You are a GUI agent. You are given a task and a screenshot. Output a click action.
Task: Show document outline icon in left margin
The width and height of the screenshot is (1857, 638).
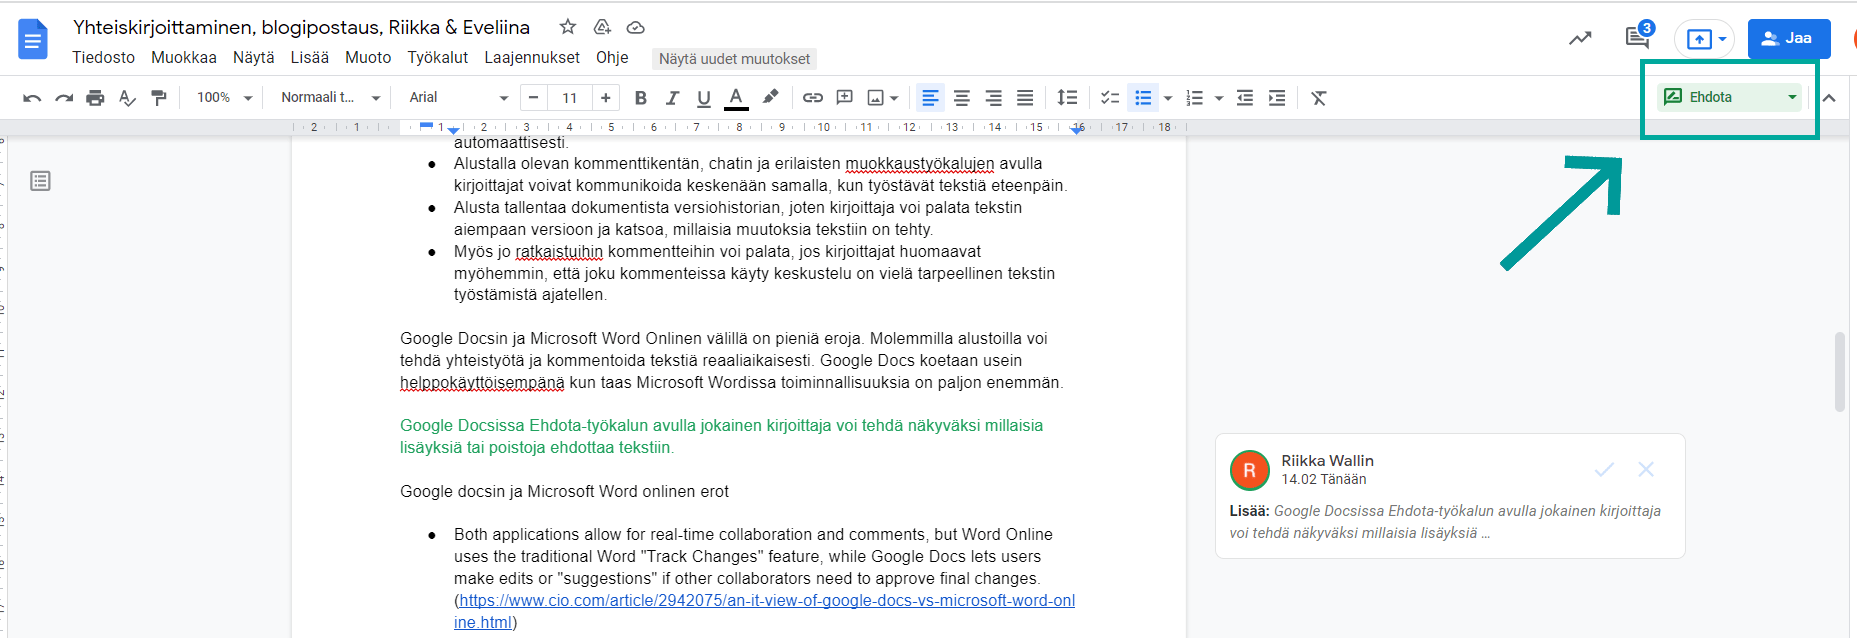[x=40, y=181]
